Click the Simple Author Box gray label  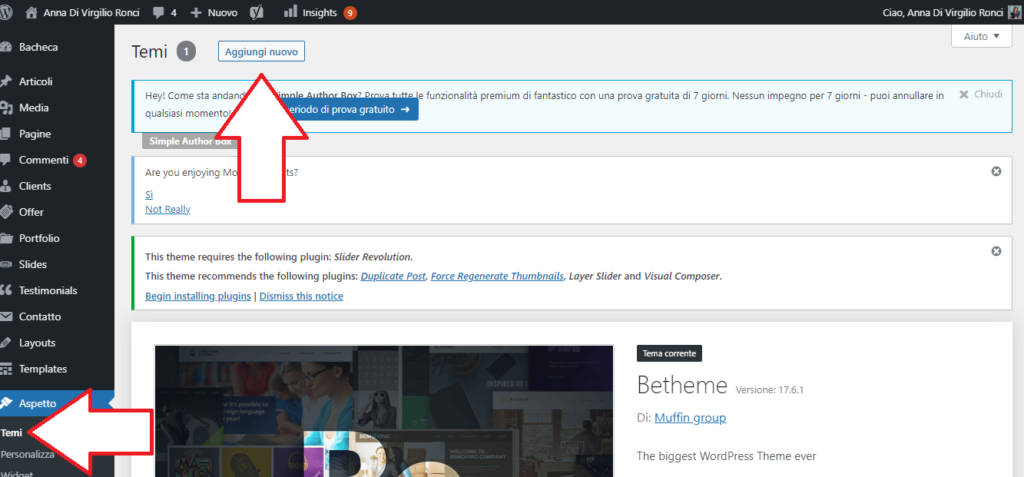[x=190, y=140]
